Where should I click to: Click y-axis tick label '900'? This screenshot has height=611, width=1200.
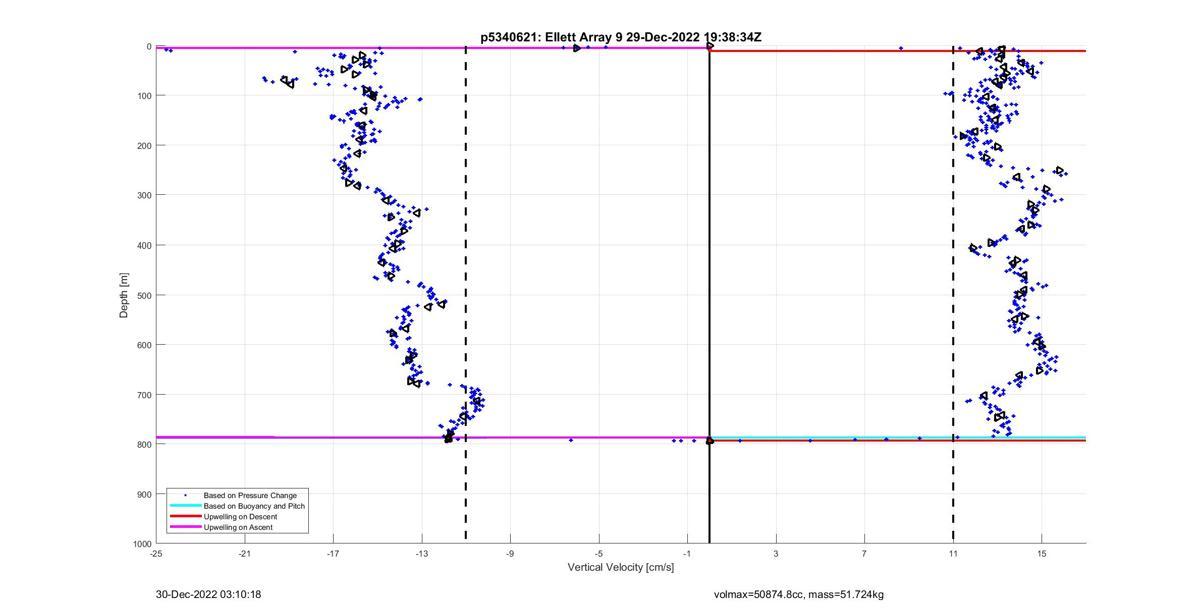pyautogui.click(x=144, y=494)
